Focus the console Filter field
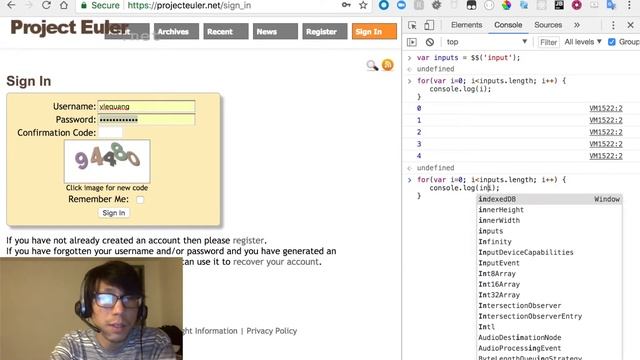Viewport: 640px width, 360px height. tap(548, 42)
